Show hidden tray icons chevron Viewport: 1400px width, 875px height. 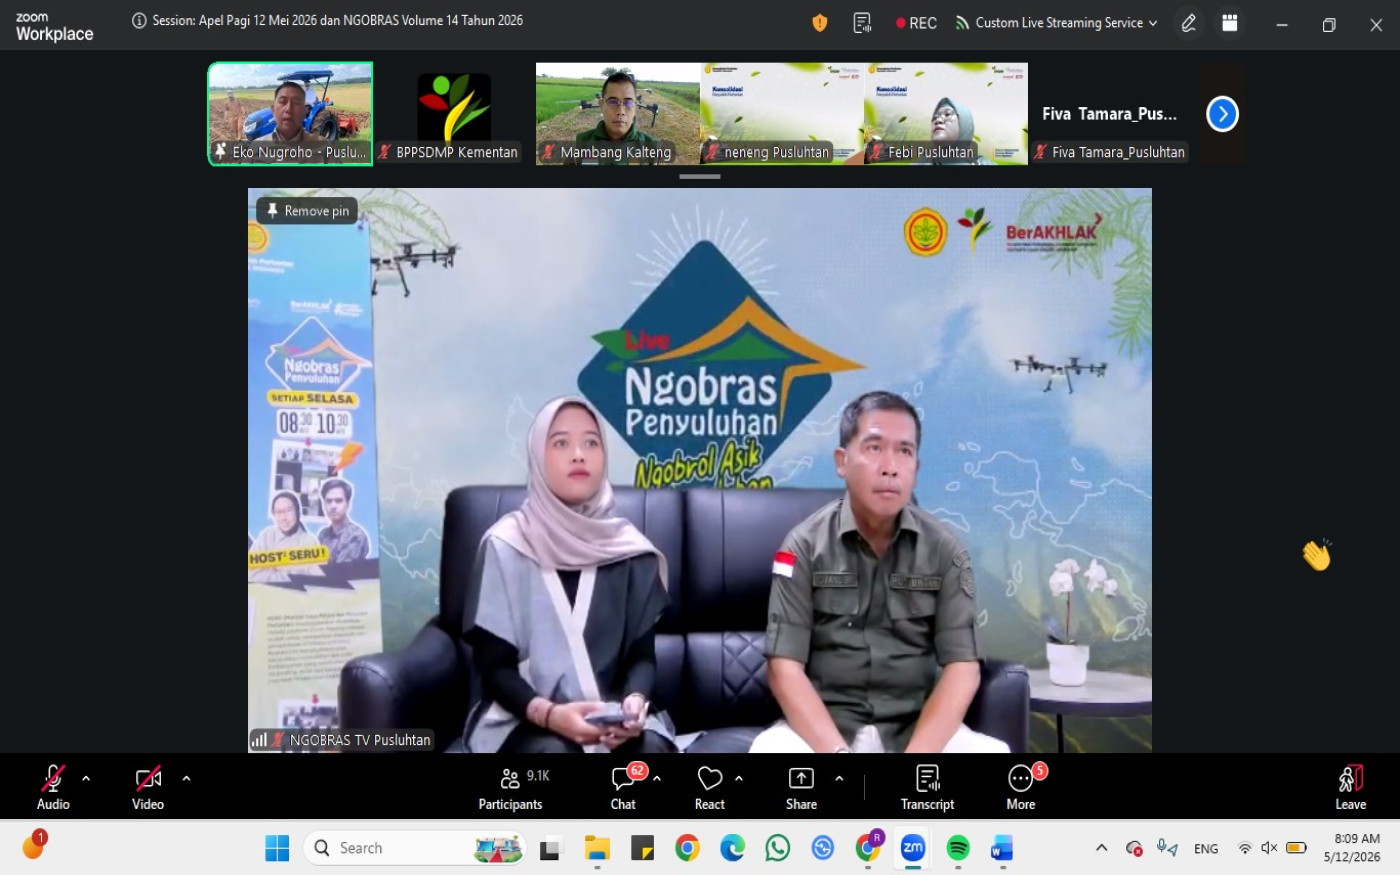coord(1101,848)
